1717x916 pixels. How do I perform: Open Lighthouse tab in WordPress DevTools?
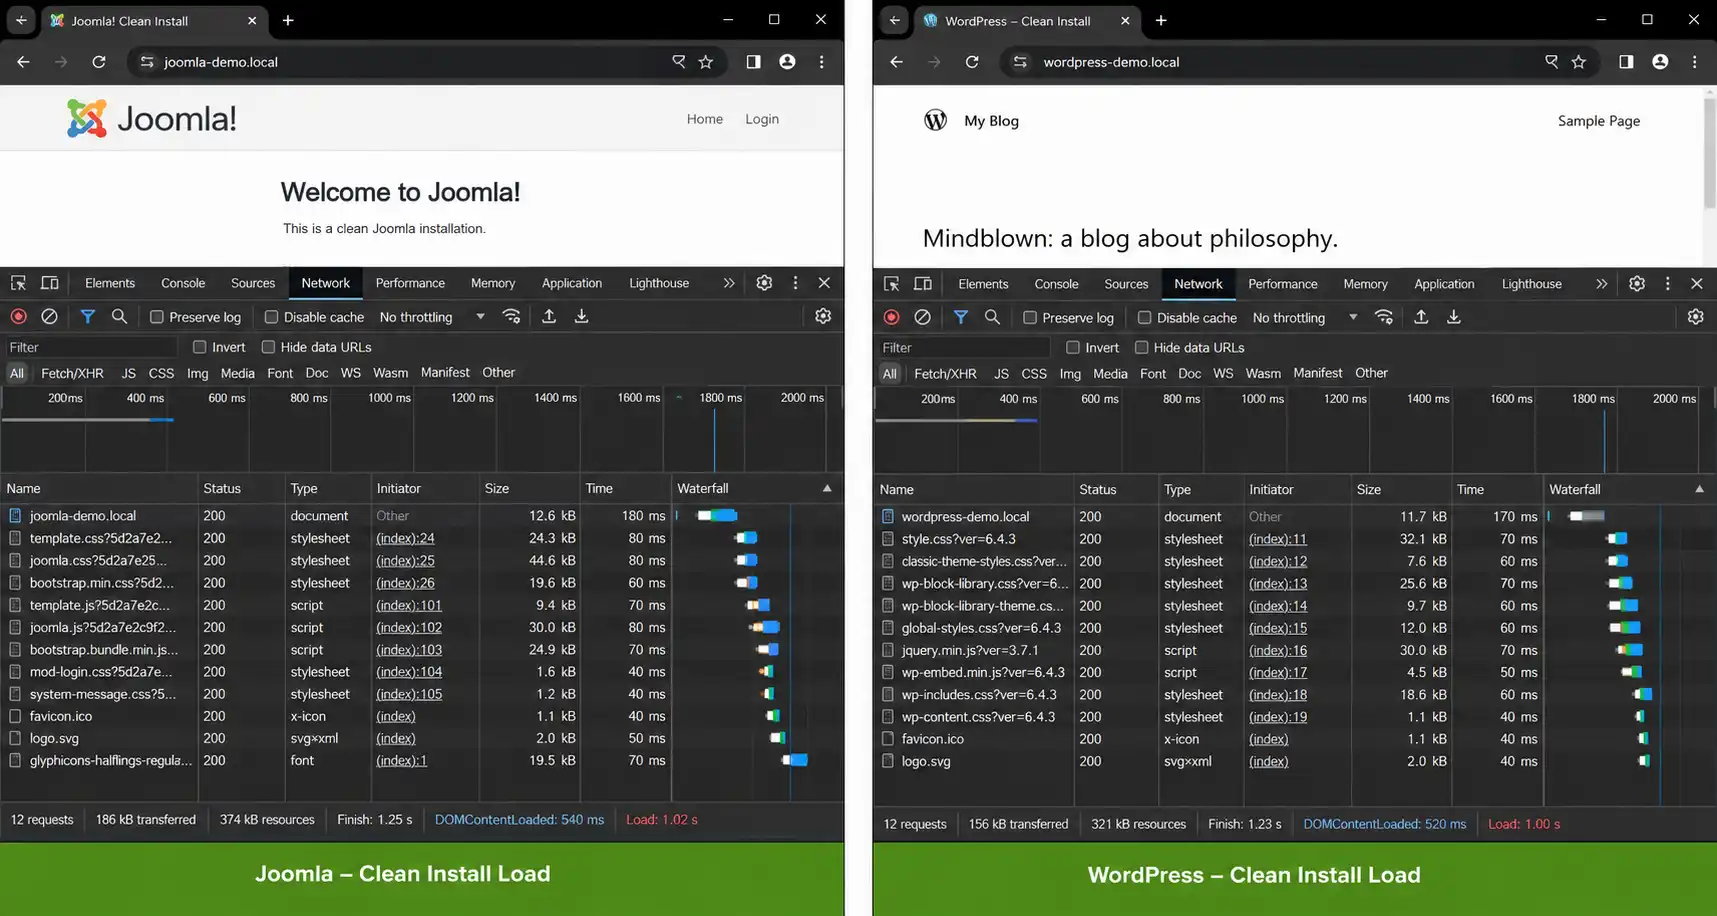pos(1531,284)
